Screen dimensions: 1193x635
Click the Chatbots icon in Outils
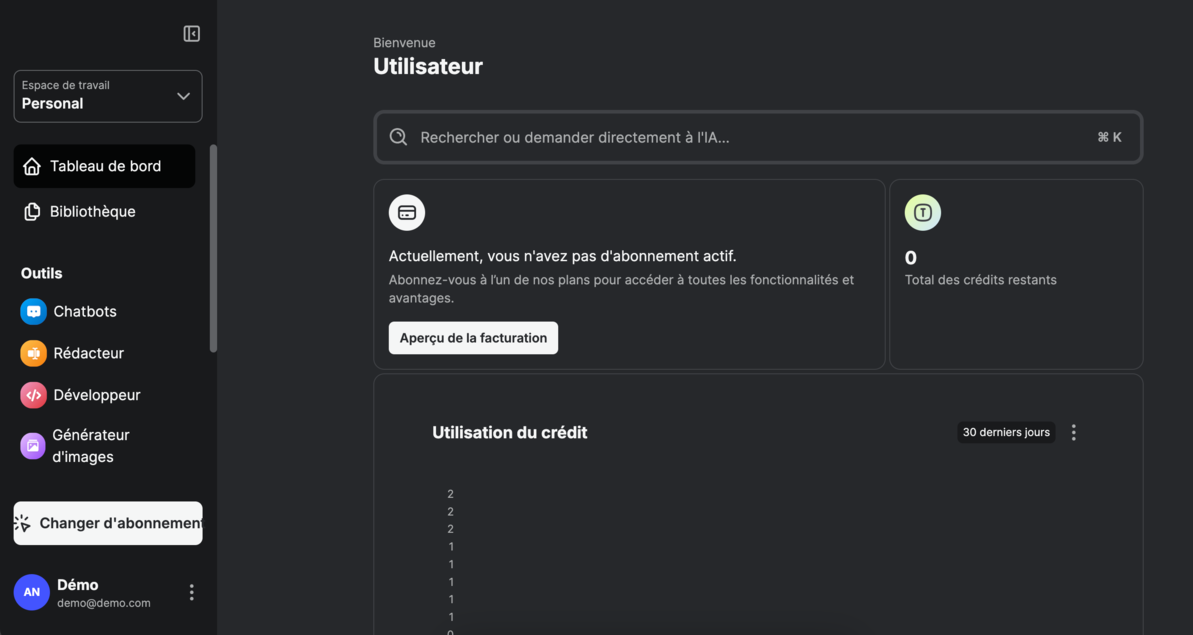[33, 312]
